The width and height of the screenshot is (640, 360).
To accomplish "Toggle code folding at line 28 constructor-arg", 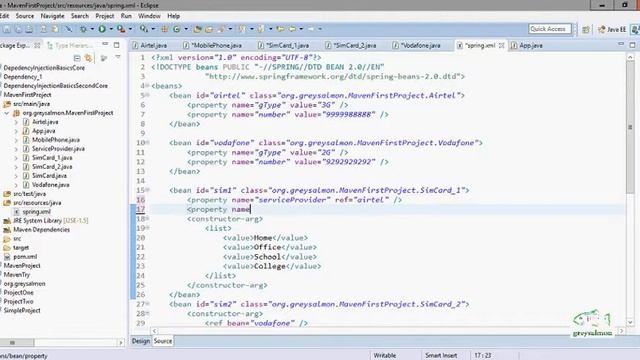I will click(148, 313).
